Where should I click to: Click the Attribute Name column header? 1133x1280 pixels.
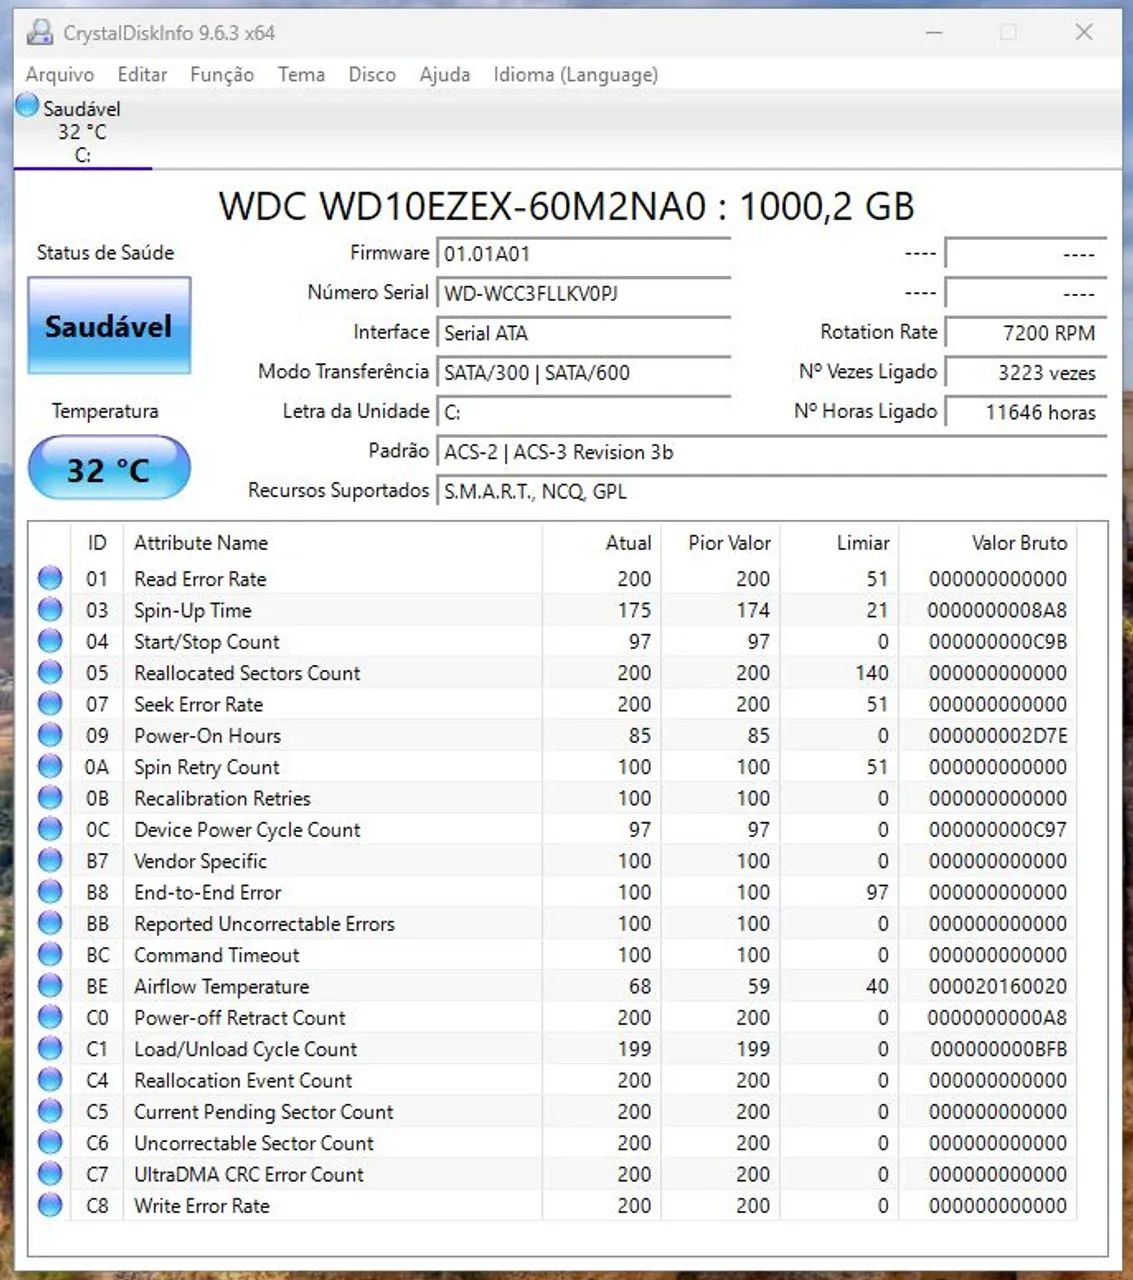coord(333,543)
